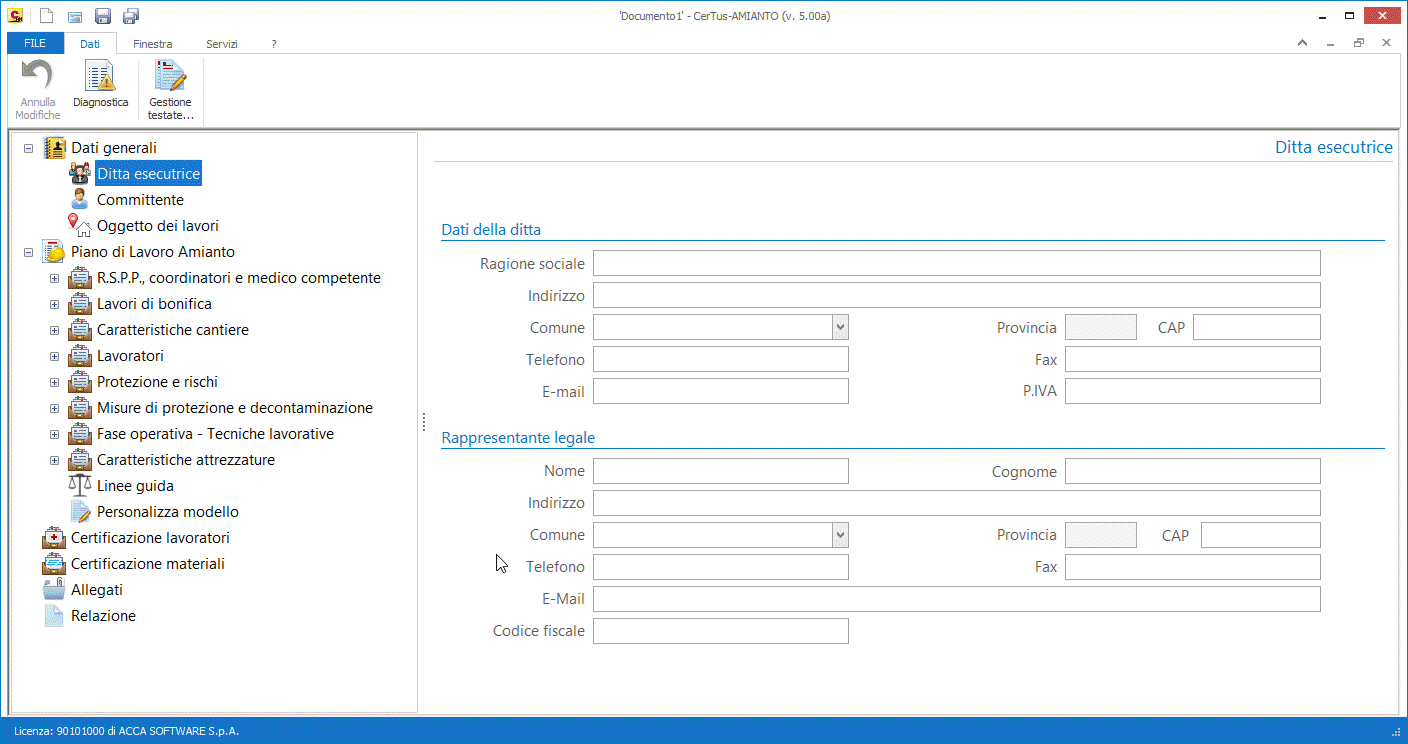Open the FILE menu tab
This screenshot has height=744, width=1408.
coord(35,44)
